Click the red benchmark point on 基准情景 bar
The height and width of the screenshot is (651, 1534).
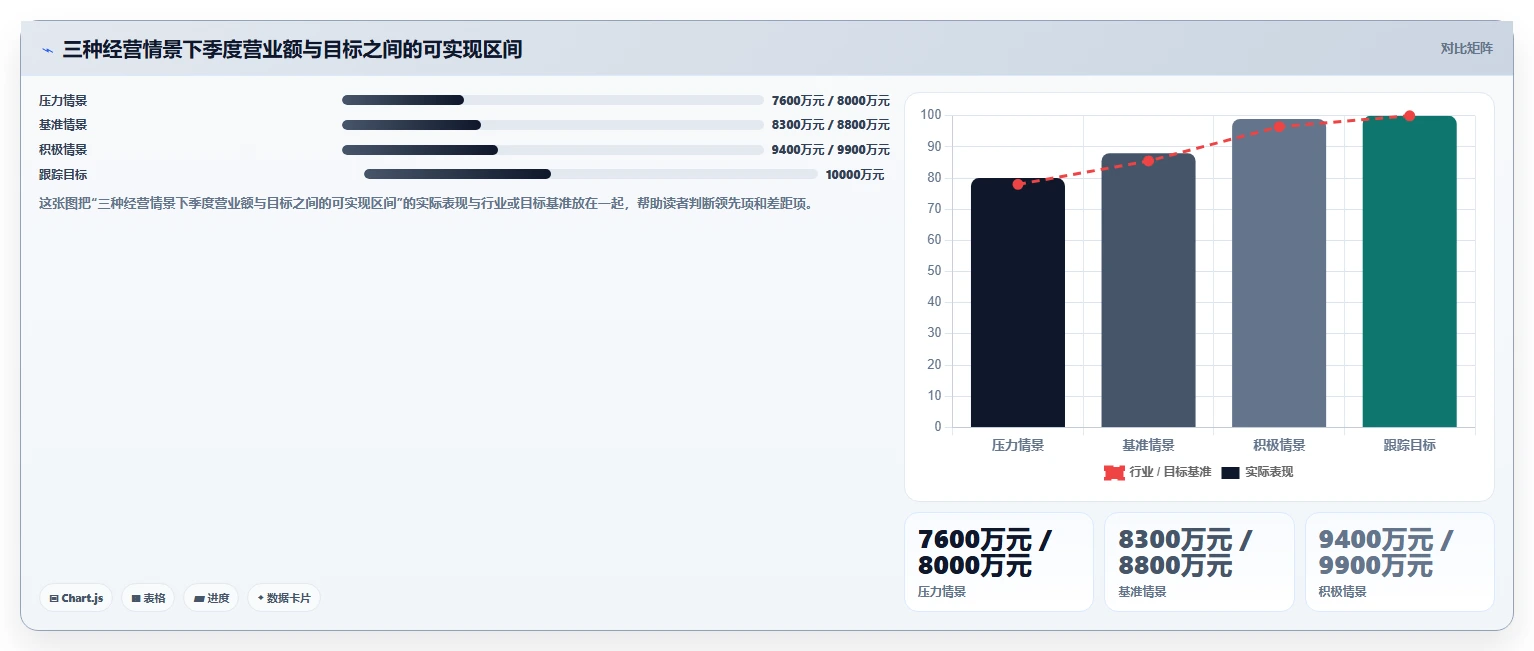pos(1148,161)
